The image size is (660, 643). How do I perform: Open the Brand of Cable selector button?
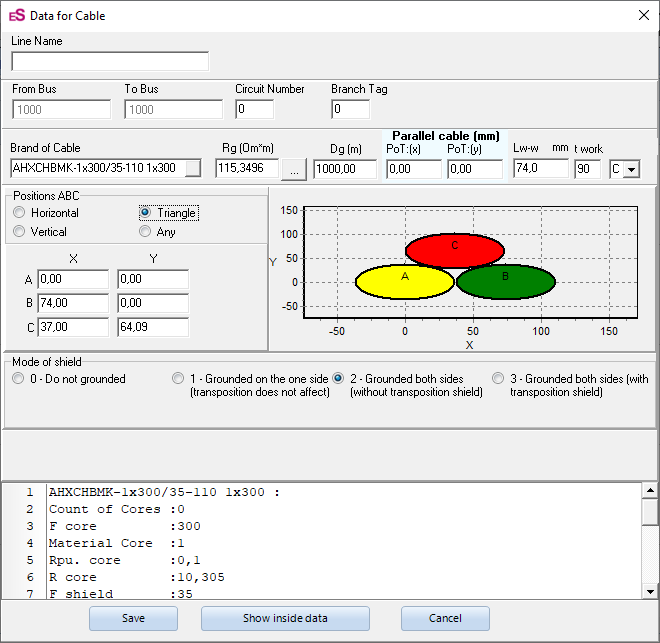(x=193, y=168)
